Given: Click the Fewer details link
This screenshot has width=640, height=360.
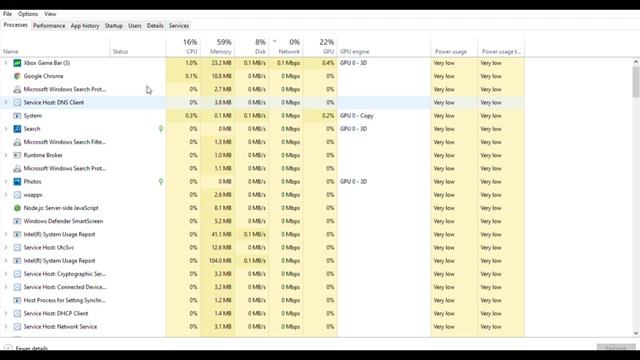Looking at the screenshot, I should 31,348.
